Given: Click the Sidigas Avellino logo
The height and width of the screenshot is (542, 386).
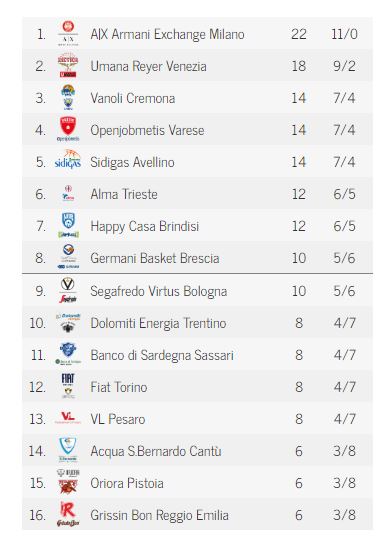Looking at the screenshot, I should point(68,161).
